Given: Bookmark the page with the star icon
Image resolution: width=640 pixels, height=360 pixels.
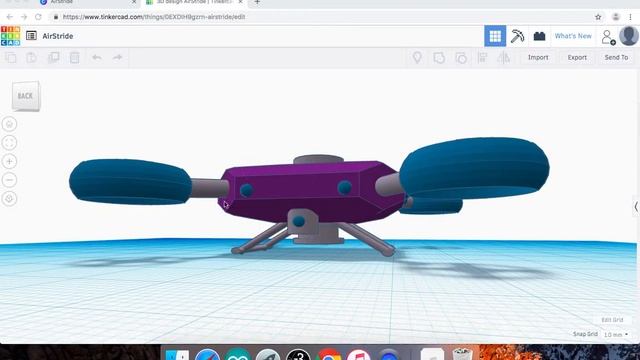Looking at the screenshot, I should (x=598, y=17).
